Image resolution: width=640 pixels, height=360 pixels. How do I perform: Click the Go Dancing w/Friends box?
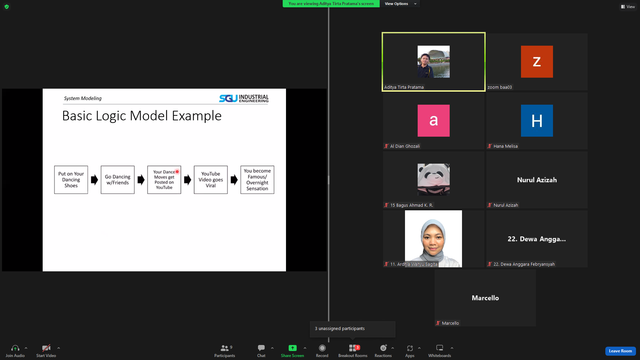118,180
